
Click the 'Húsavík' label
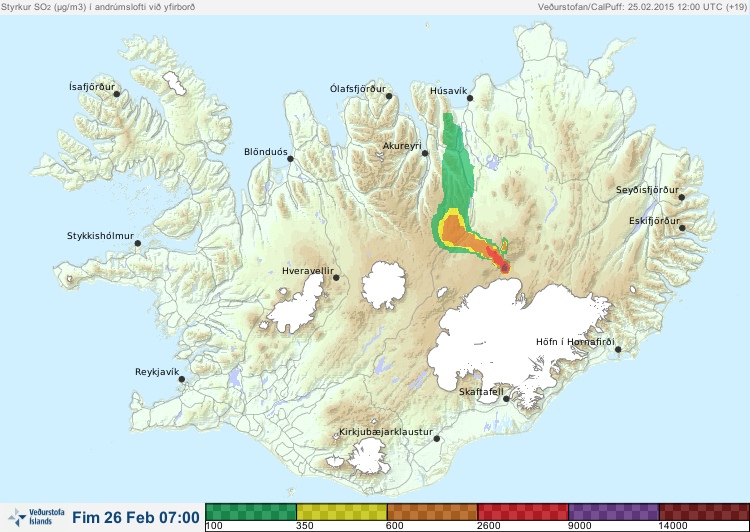(448, 90)
